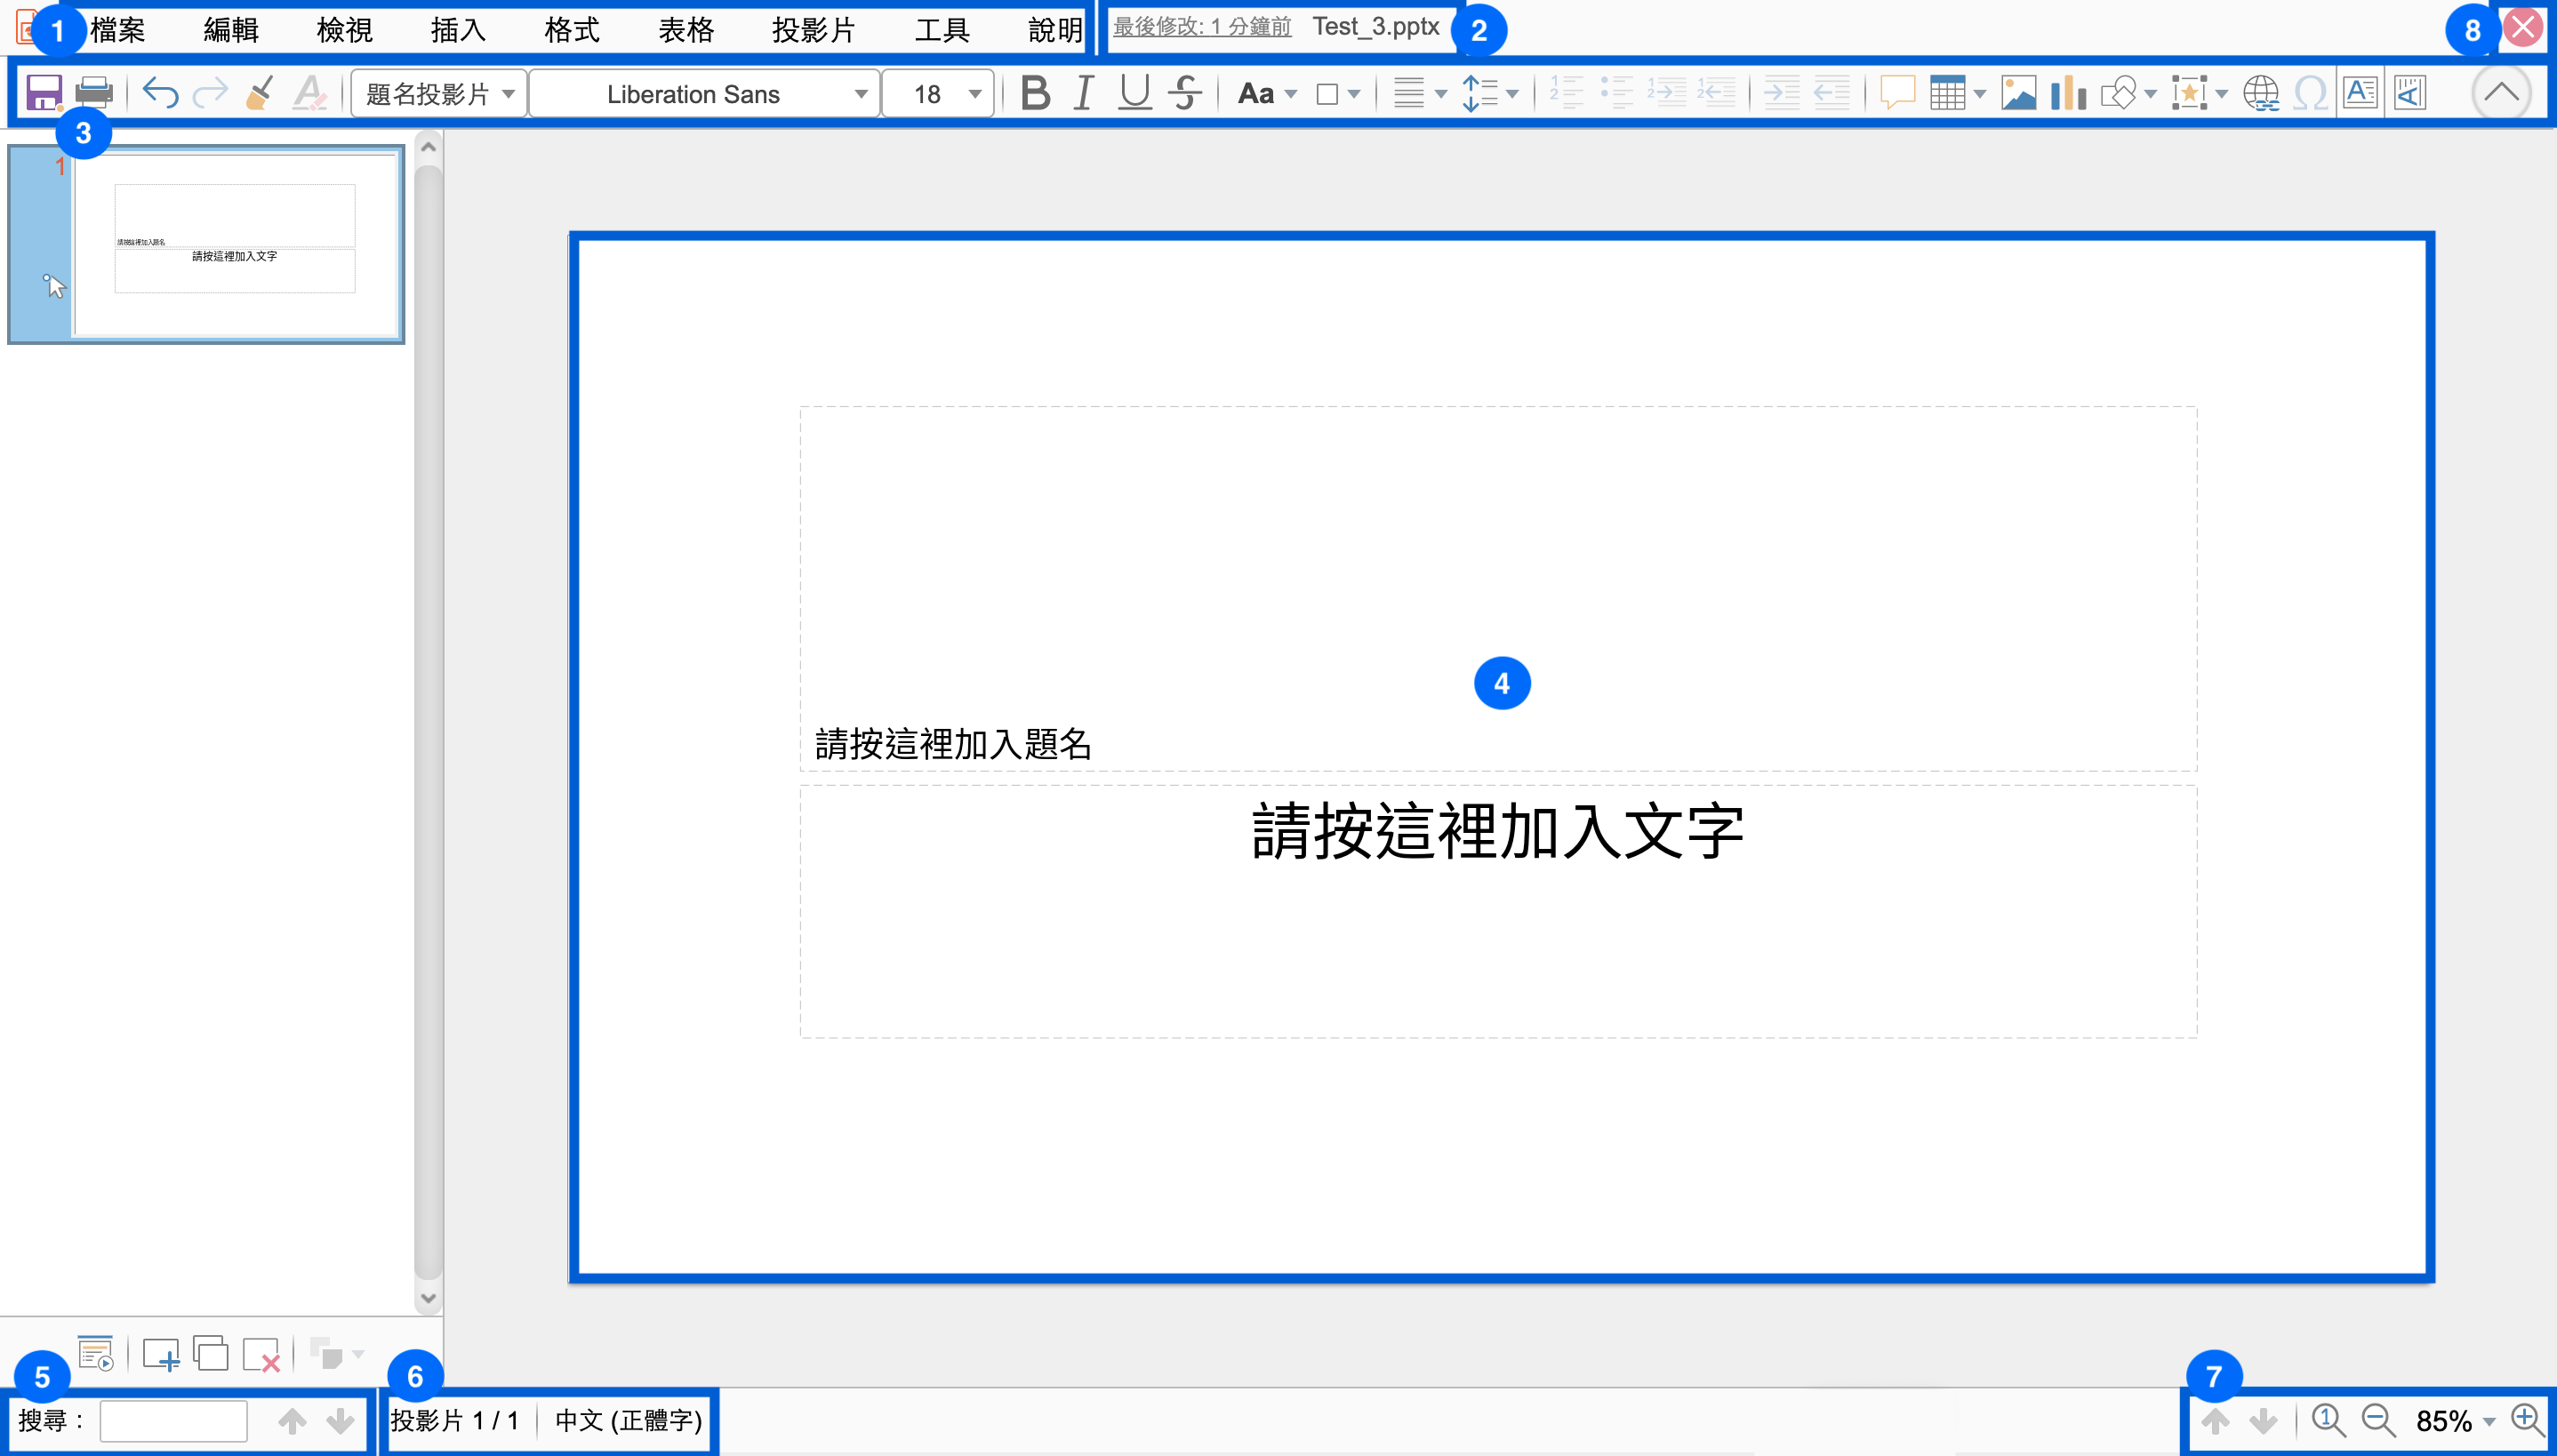
Task: Duplicate the current slide
Action: (211, 1354)
